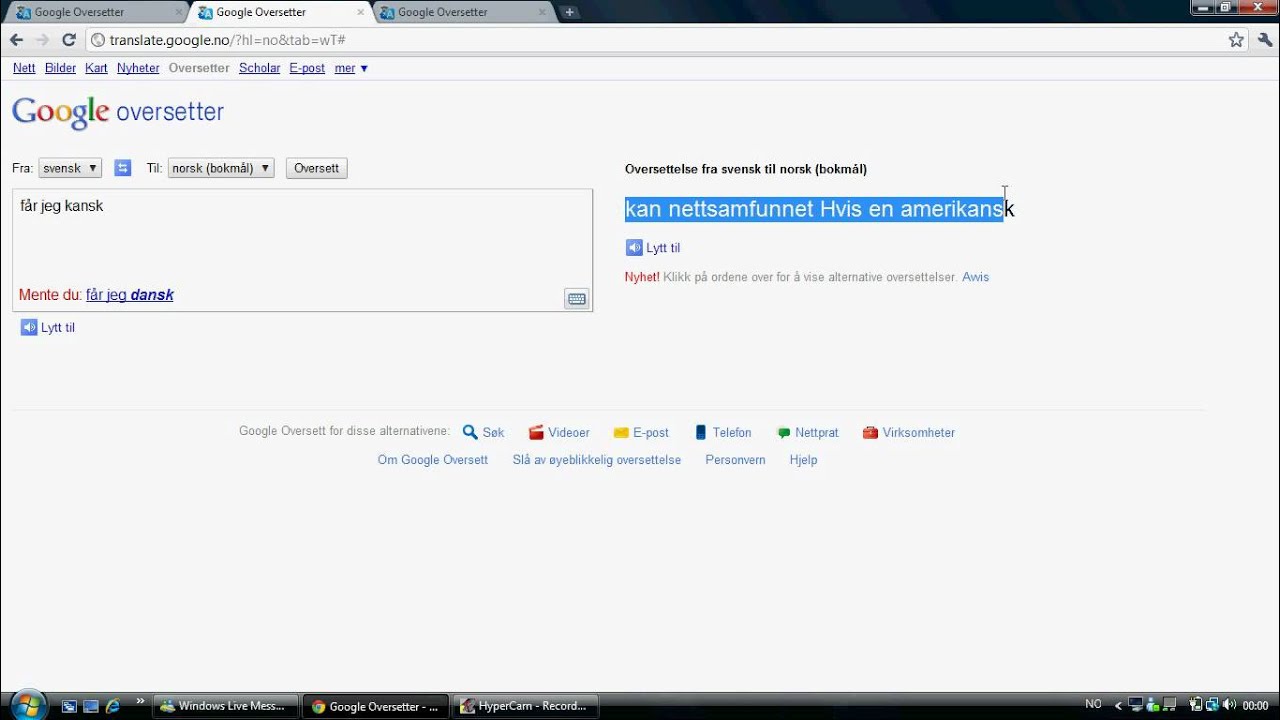Show hidden tray icons arrow

point(1118,705)
